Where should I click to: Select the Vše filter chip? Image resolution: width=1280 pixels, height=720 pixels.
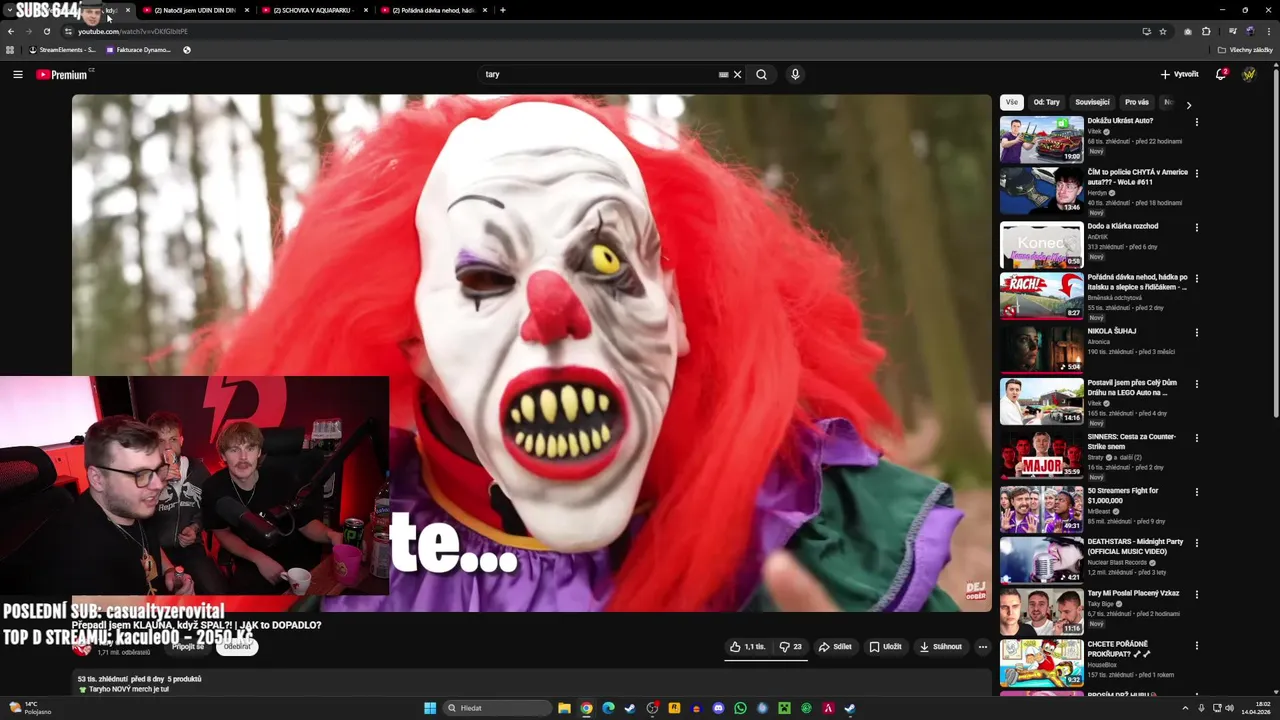1012,102
